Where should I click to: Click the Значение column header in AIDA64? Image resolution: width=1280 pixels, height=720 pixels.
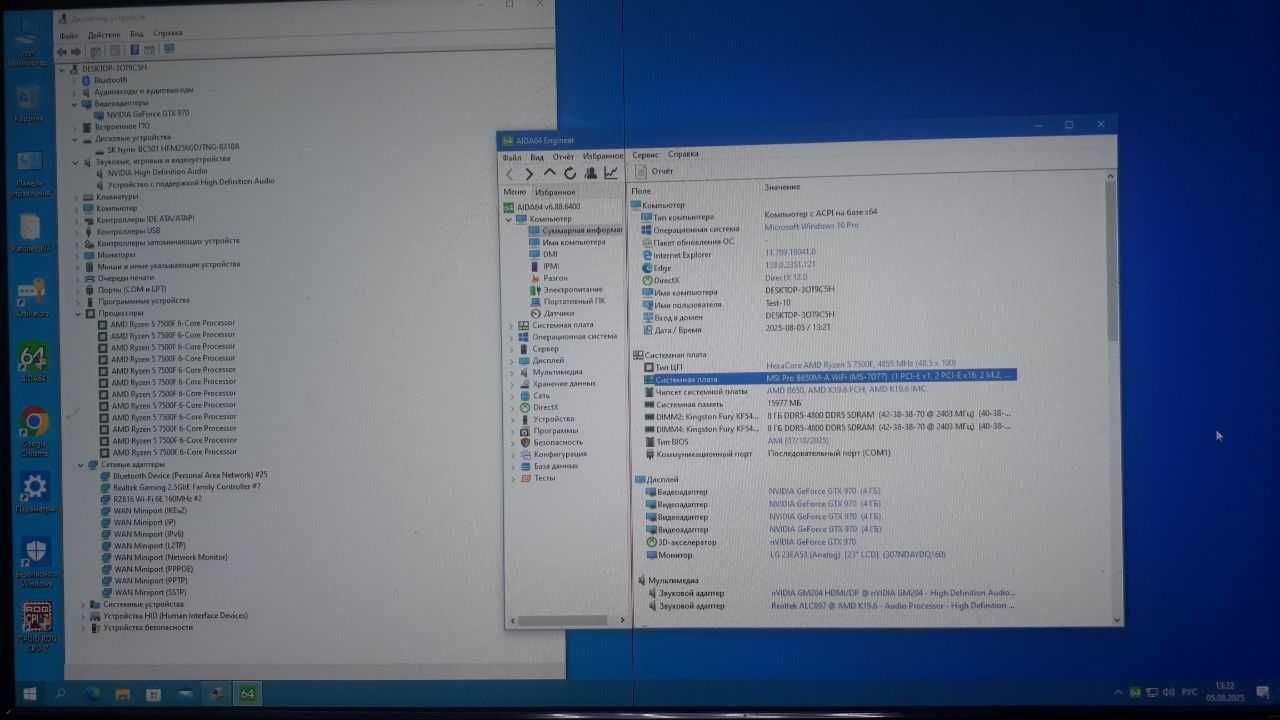pos(783,187)
